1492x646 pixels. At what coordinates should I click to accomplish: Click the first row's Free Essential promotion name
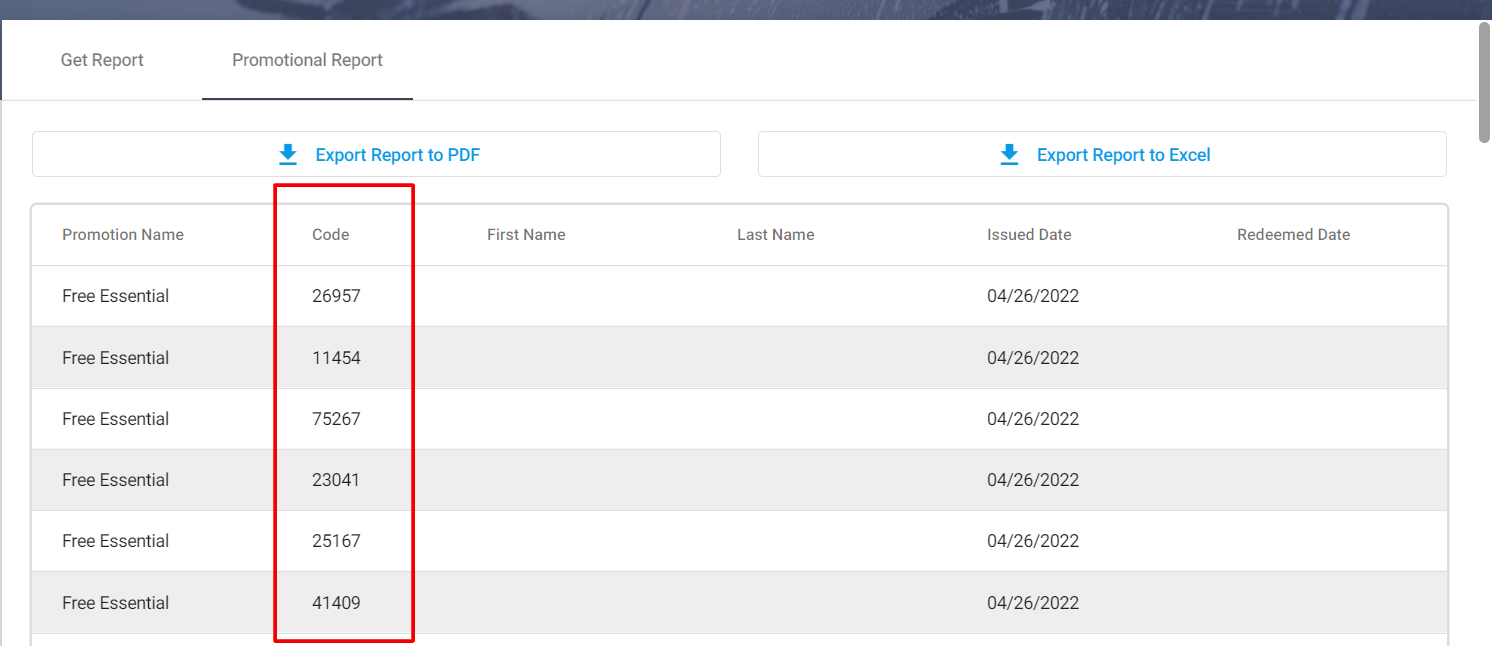point(115,296)
